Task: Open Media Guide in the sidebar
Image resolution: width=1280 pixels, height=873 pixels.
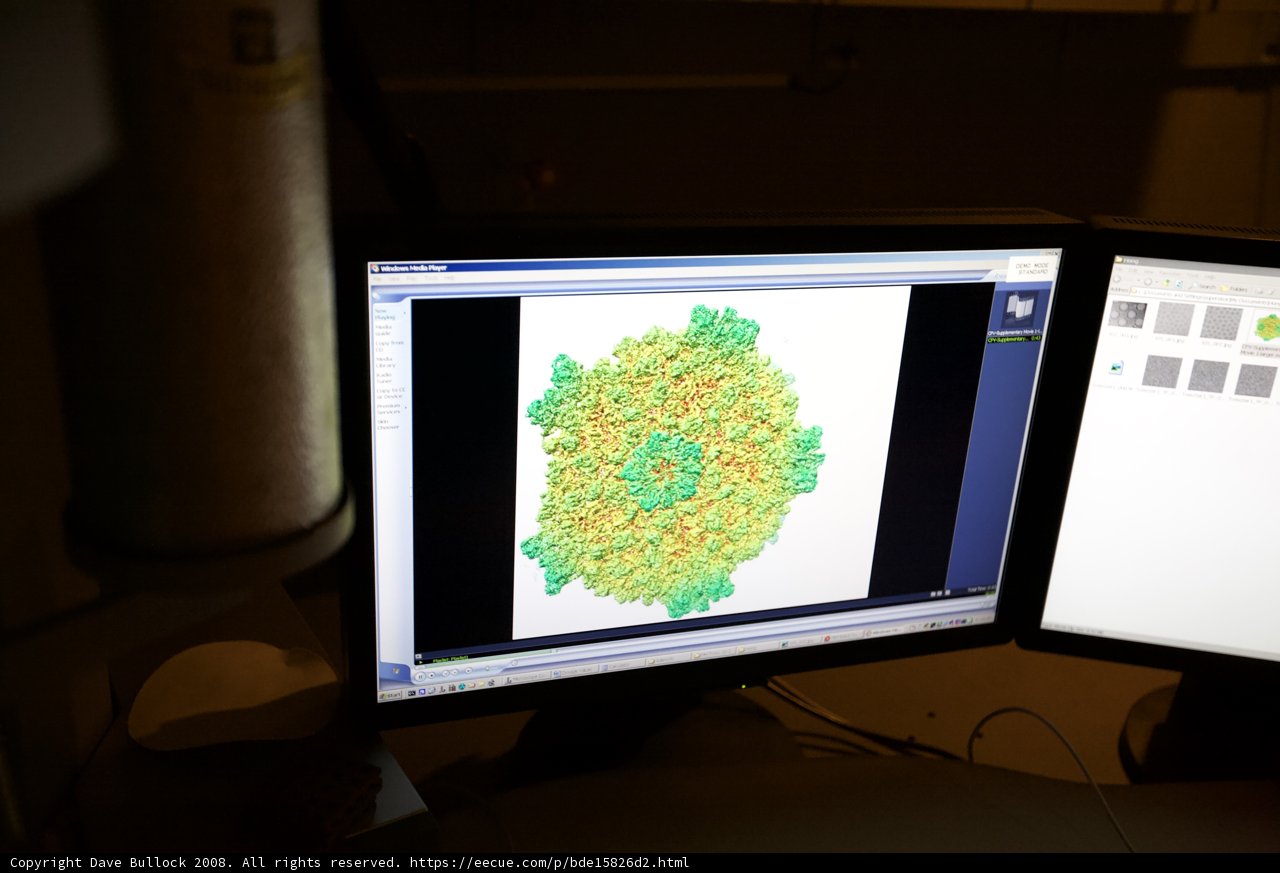Action: tap(383, 330)
